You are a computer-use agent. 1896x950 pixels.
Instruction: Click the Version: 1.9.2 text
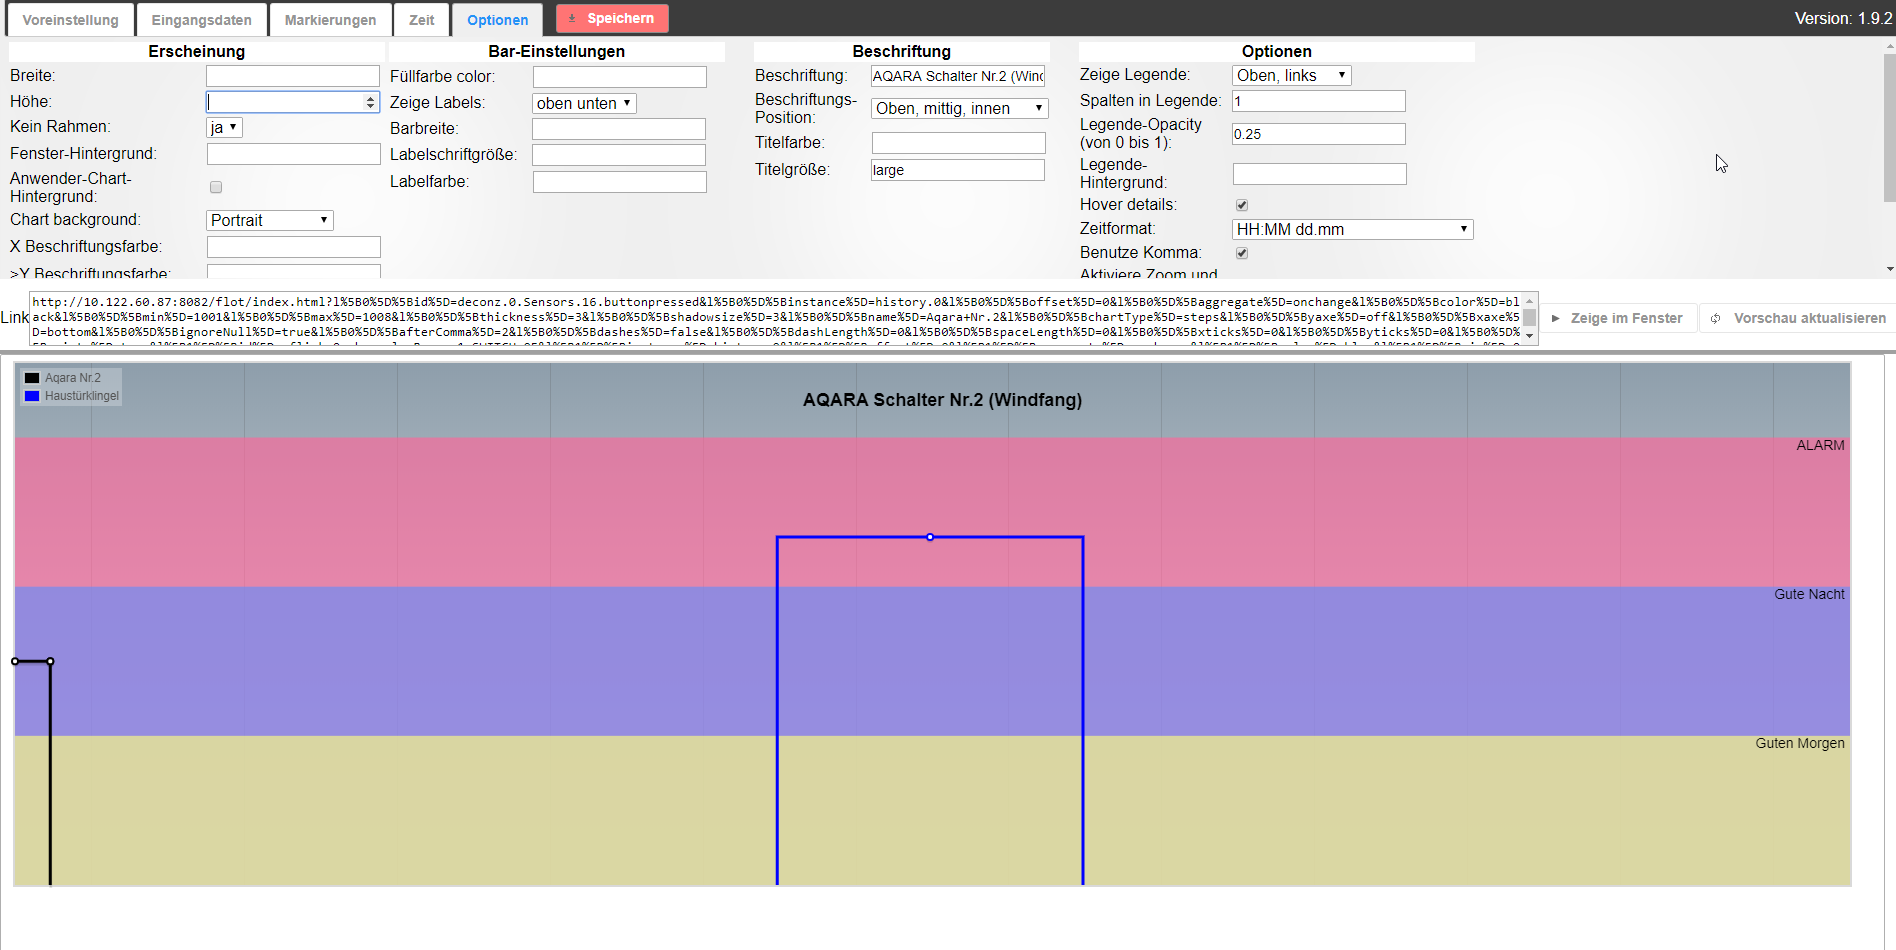click(x=1843, y=18)
